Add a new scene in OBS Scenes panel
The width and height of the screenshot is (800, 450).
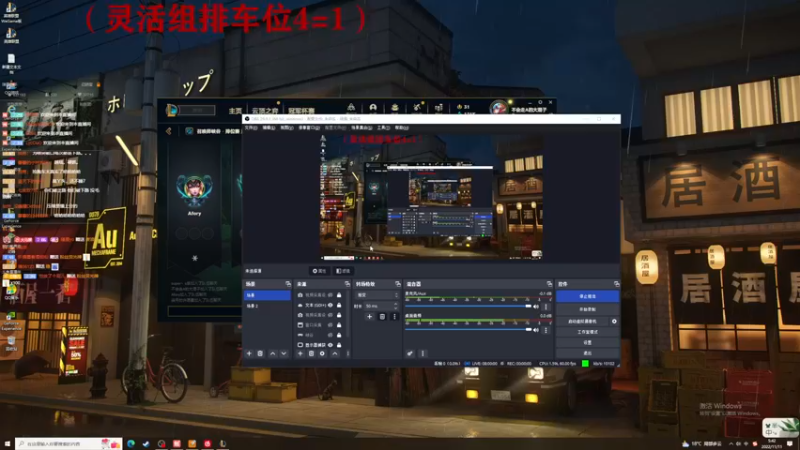pyautogui.click(x=249, y=353)
